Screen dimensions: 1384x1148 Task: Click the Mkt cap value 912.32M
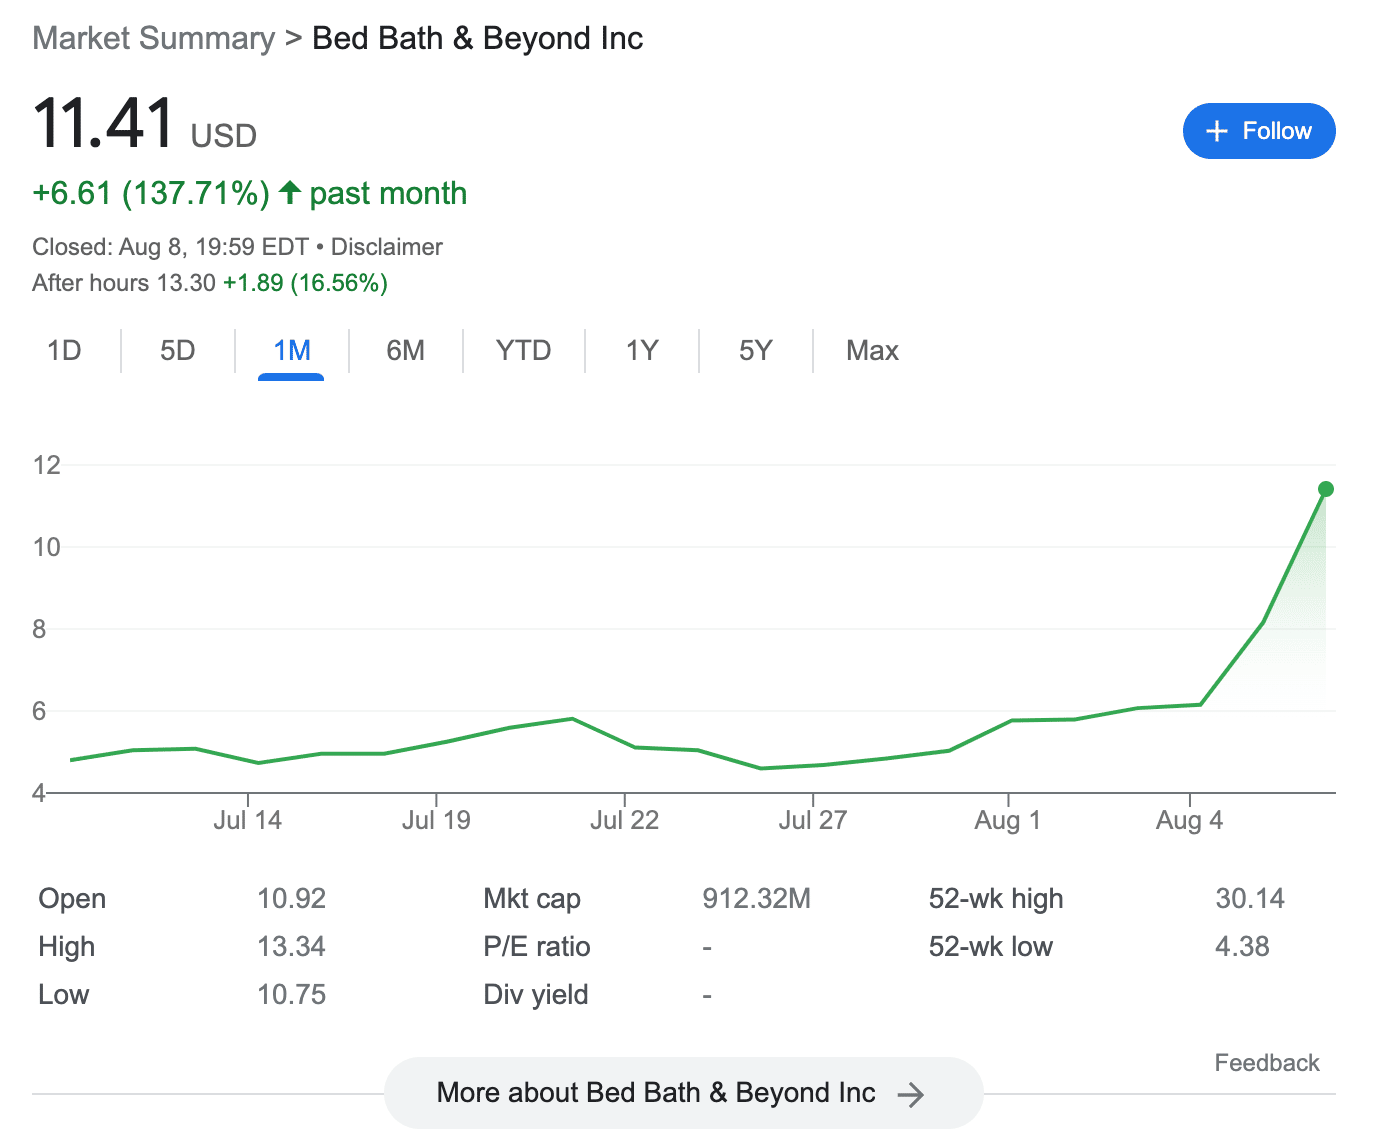[x=756, y=898]
